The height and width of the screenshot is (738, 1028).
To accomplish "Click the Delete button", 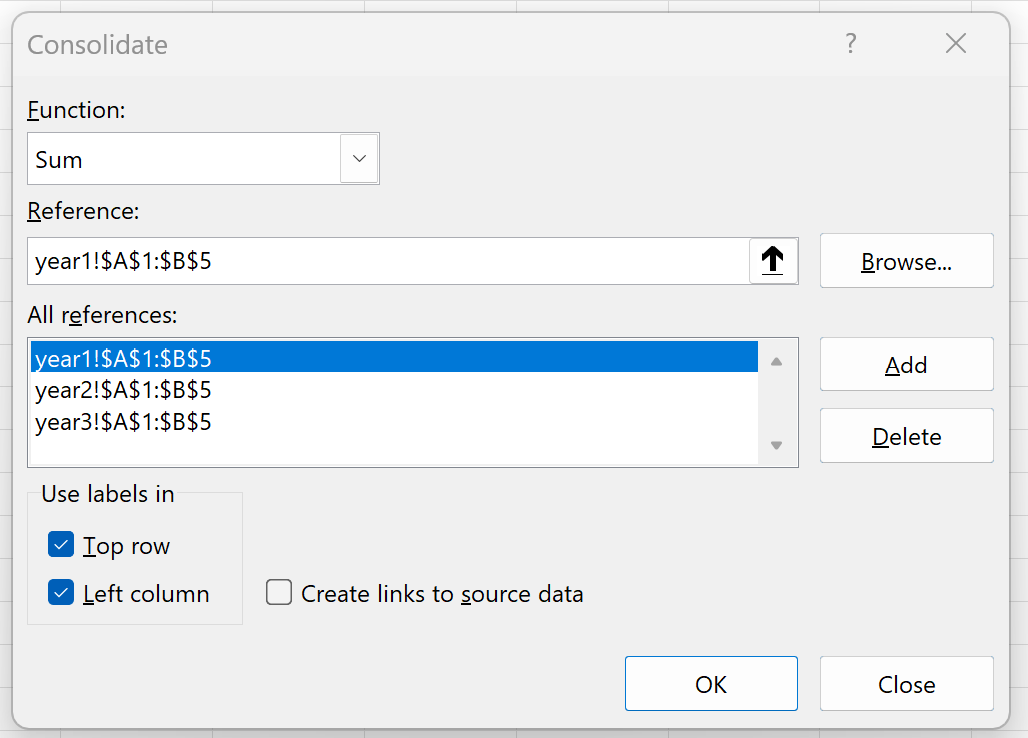I will (906, 435).
